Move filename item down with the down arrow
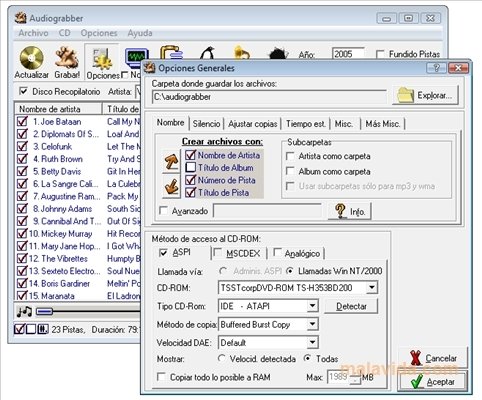Image resolution: width=482 pixels, height=400 pixels. click(x=171, y=186)
